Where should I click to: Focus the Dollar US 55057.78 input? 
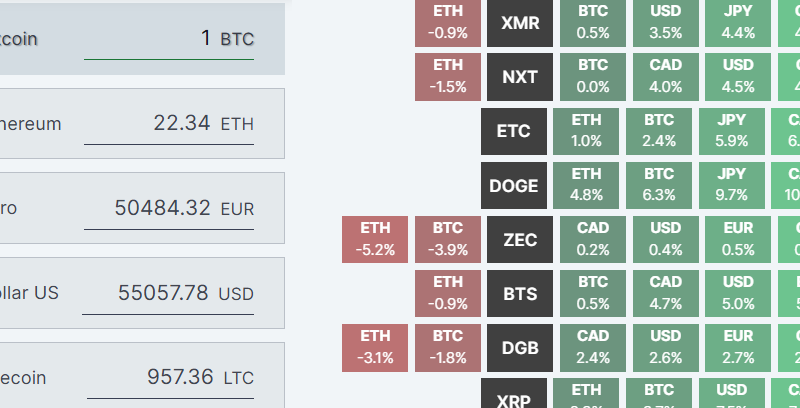pos(168,293)
